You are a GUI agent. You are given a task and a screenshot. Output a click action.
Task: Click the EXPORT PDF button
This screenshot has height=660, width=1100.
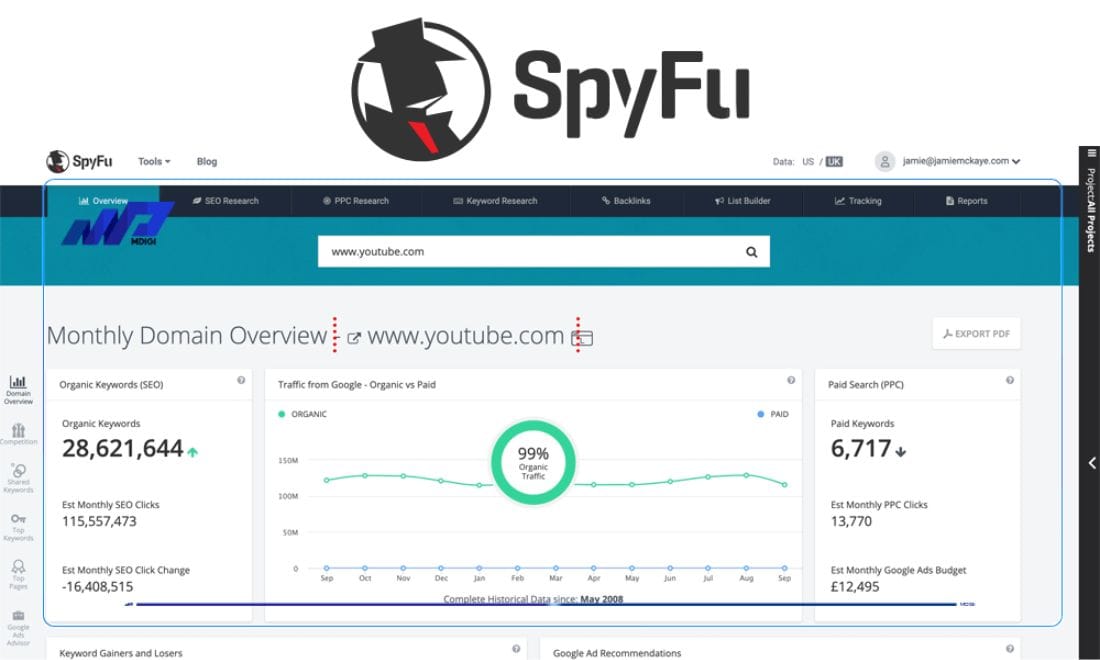[976, 334]
